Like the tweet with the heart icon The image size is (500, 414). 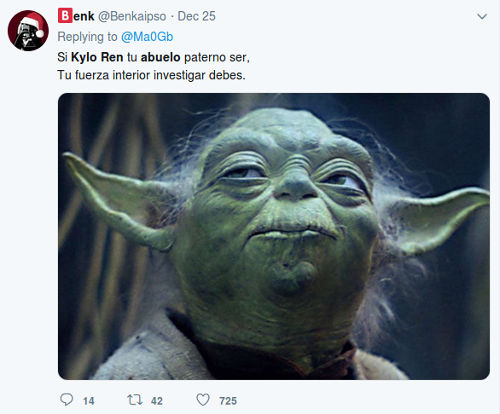[203, 400]
